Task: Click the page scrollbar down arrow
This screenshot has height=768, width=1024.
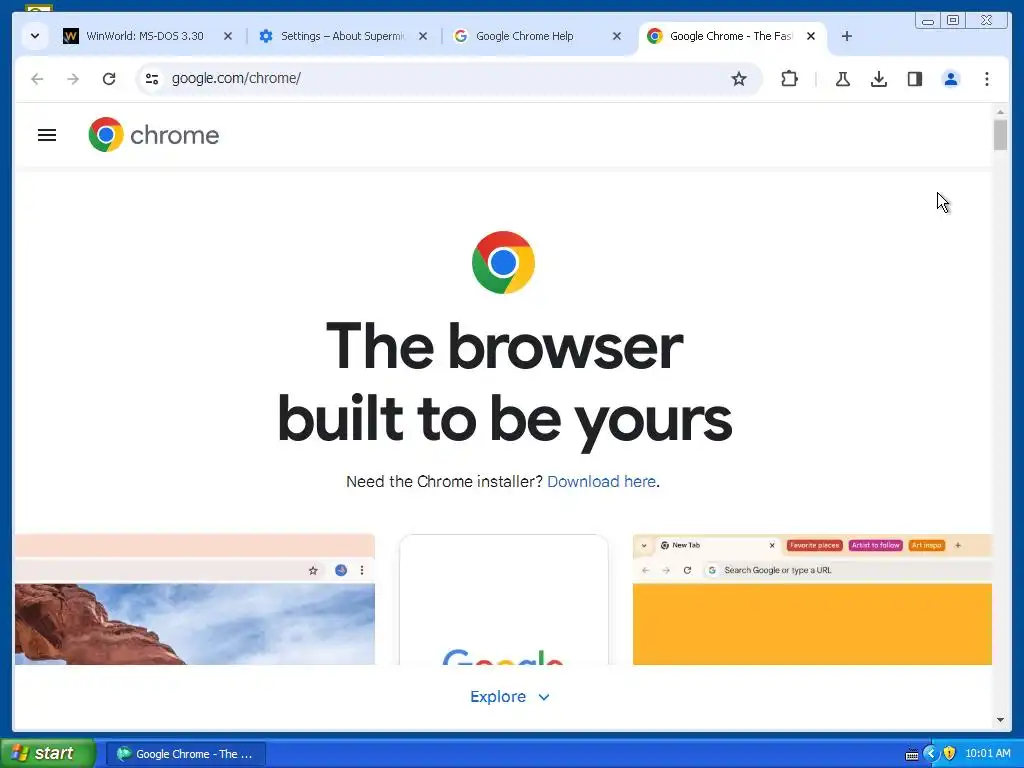Action: click(1000, 720)
